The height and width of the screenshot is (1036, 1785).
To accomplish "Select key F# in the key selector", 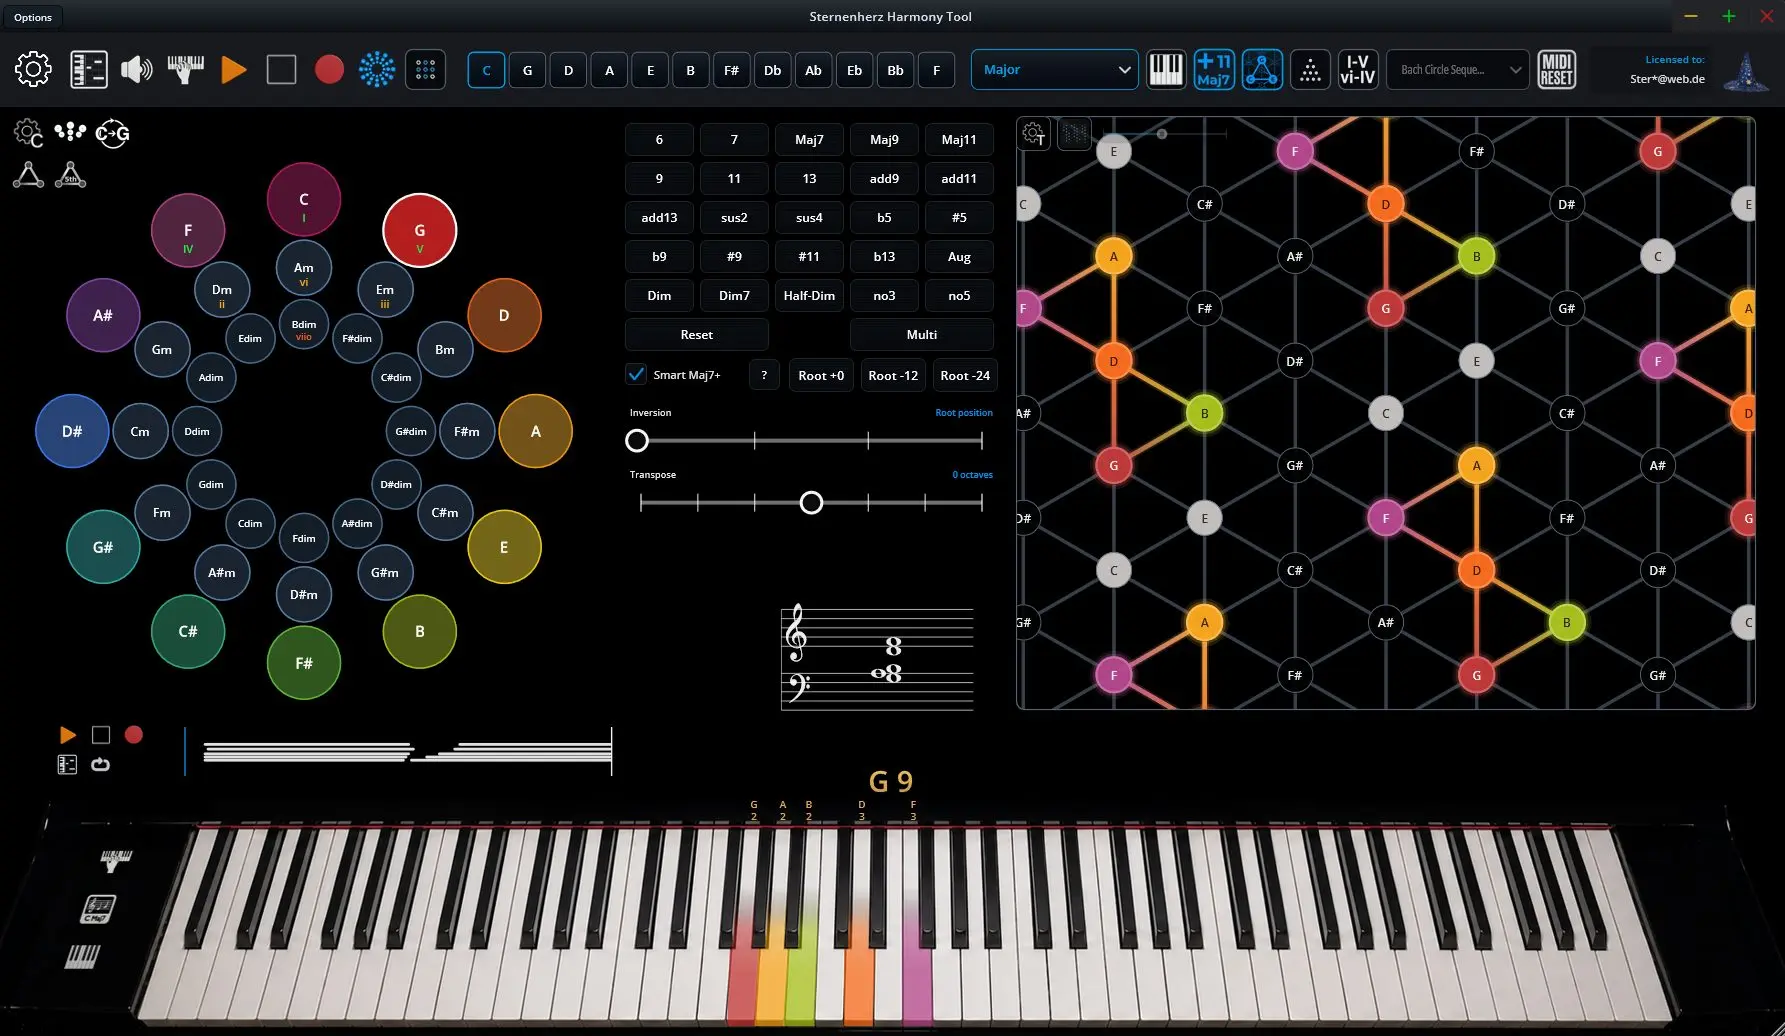I will (x=731, y=70).
